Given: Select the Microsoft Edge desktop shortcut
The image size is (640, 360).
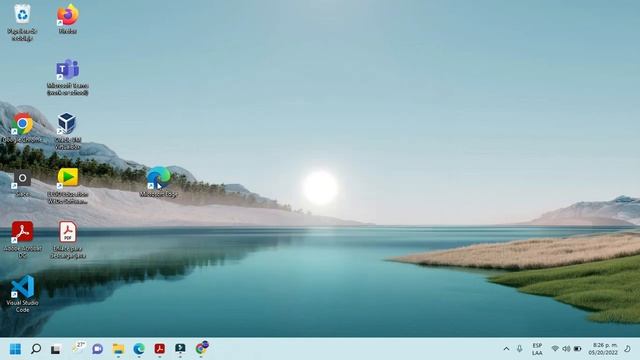Looking at the screenshot, I should point(158,182).
